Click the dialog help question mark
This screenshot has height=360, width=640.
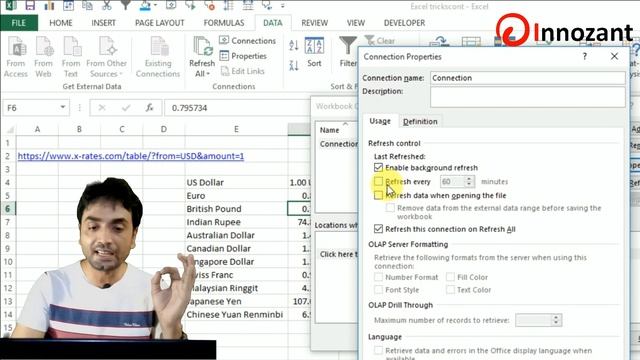coord(585,56)
